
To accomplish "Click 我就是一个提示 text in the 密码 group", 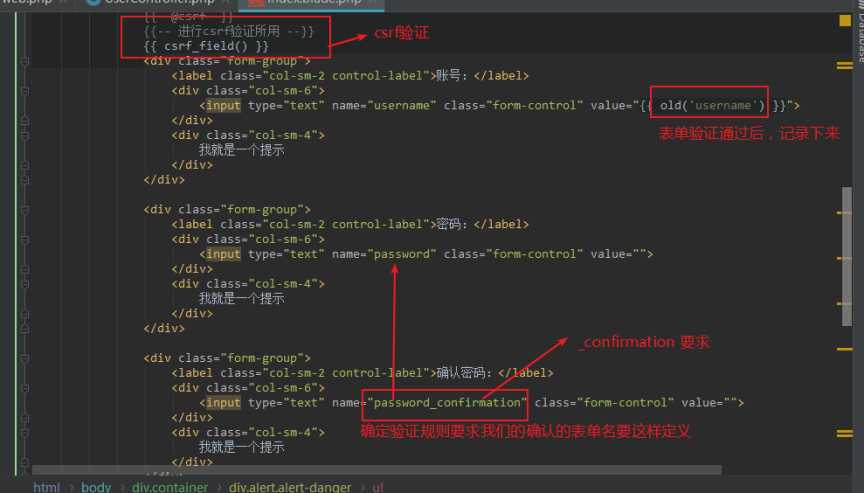I will click(241, 299).
